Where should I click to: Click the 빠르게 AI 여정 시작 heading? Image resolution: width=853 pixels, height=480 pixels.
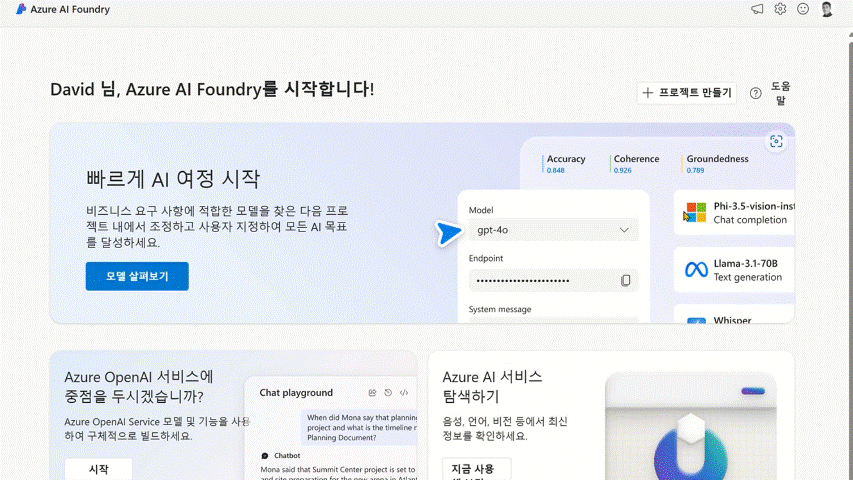click(x=173, y=179)
